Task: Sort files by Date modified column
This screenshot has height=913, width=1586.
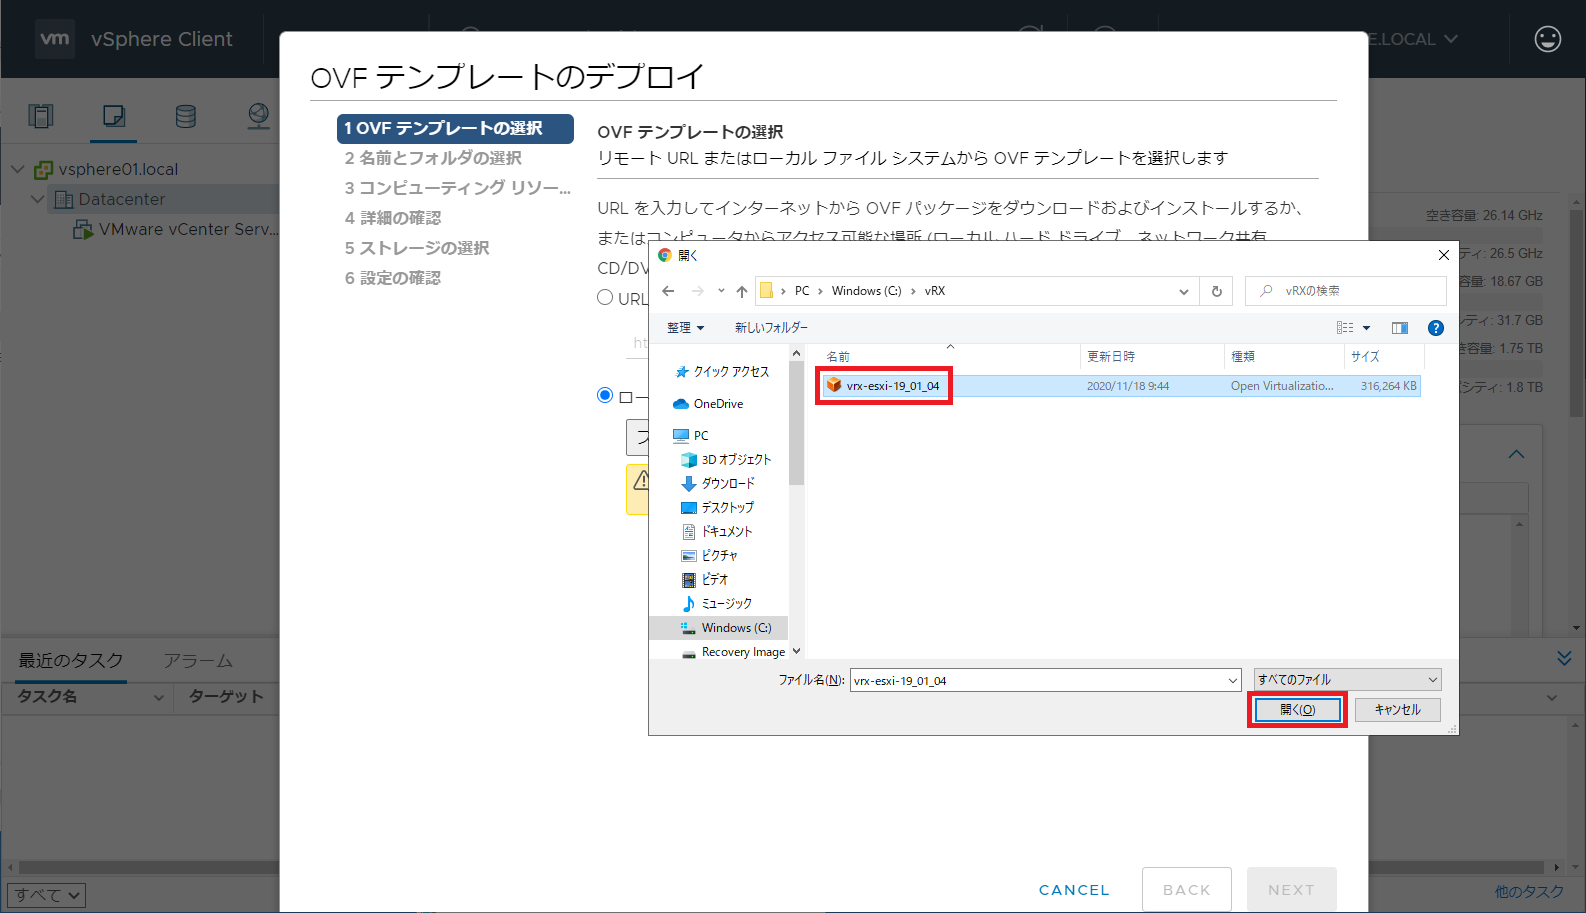Action: (x=1111, y=357)
